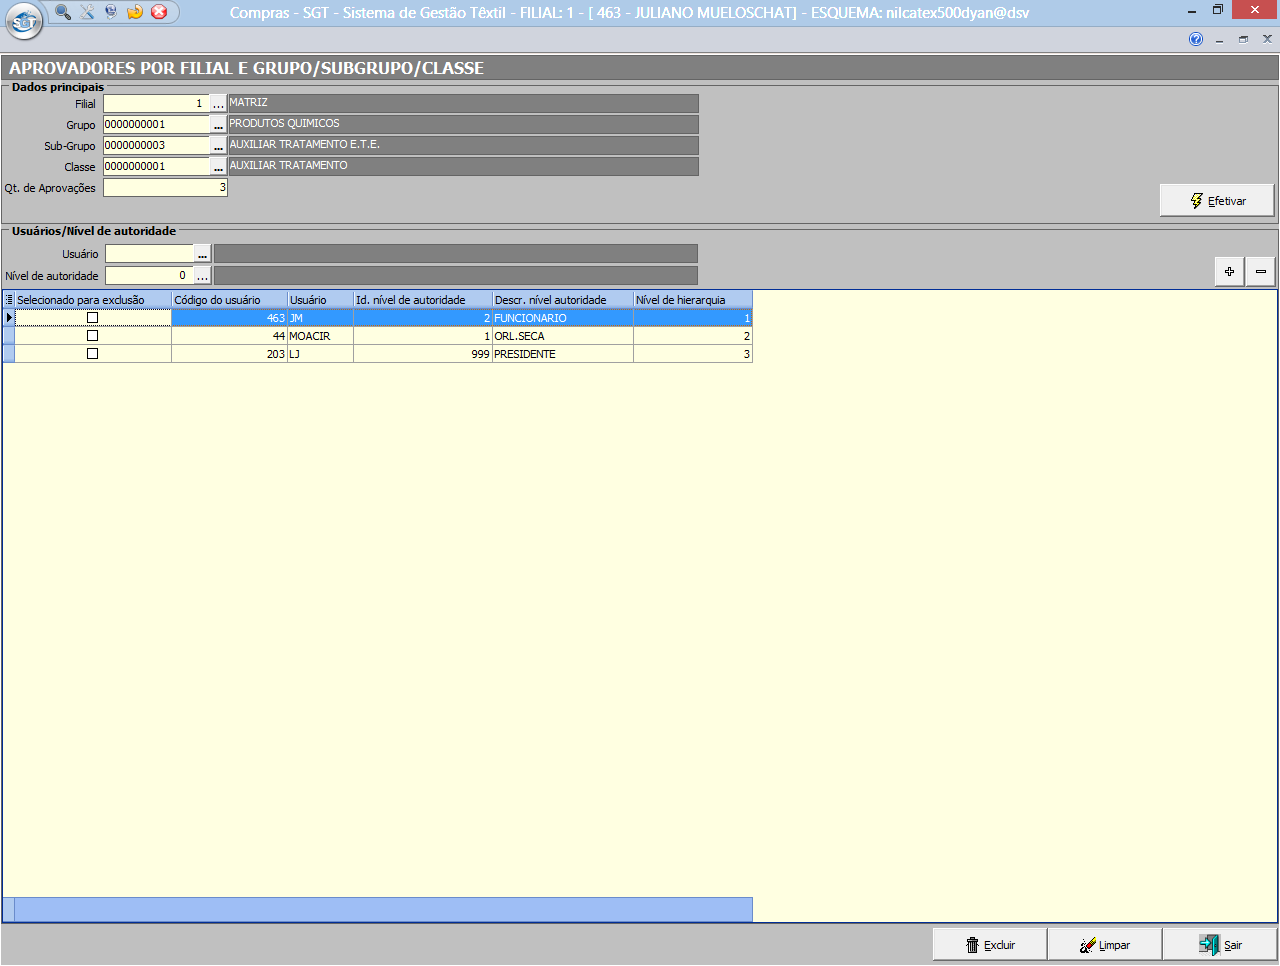Open the magnifying glass search tool
This screenshot has height=966, width=1280.
tap(63, 12)
